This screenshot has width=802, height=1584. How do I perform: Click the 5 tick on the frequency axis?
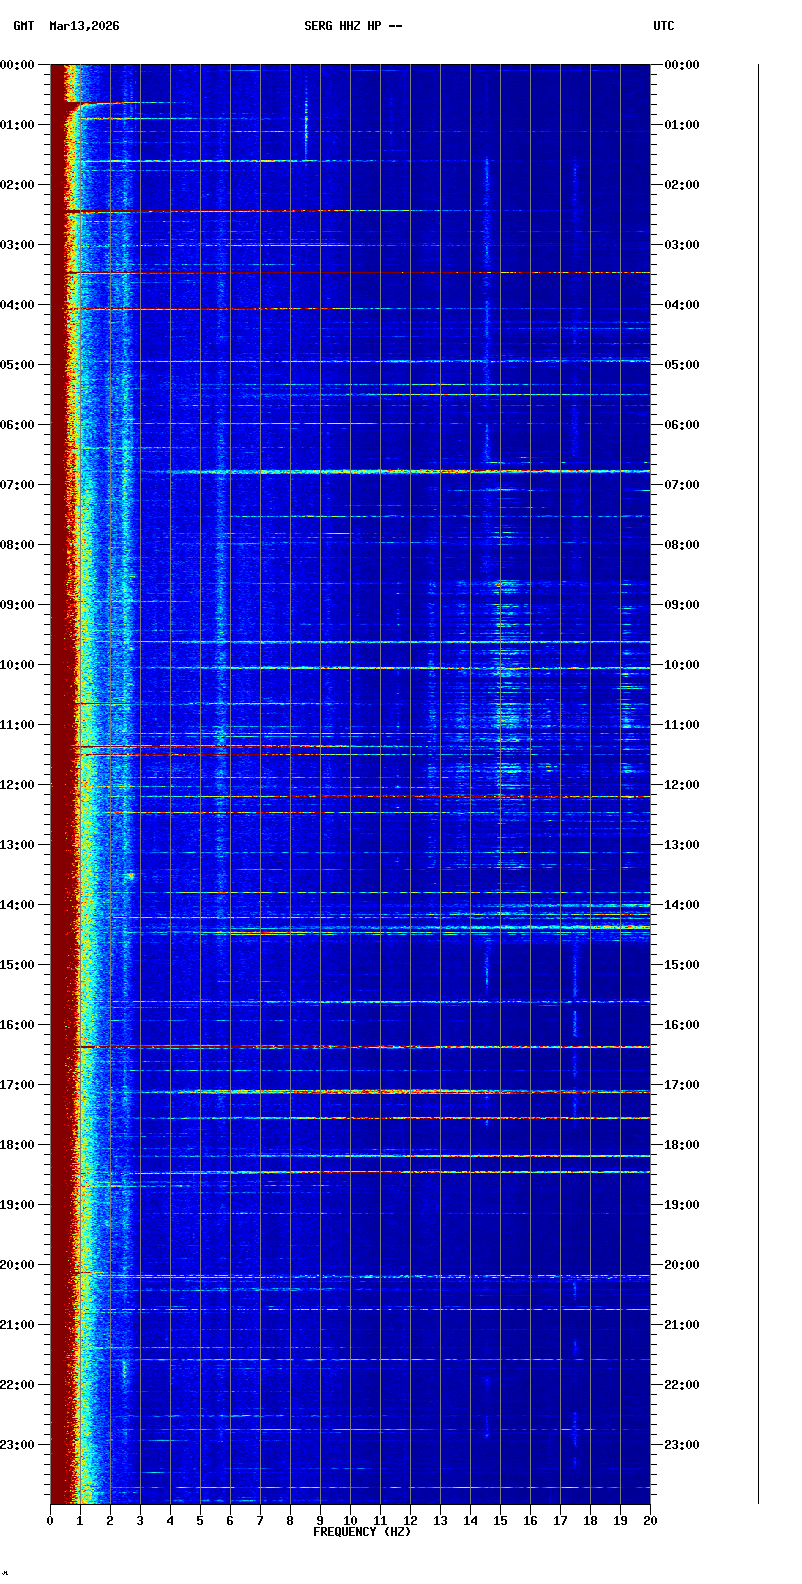click(x=200, y=1521)
